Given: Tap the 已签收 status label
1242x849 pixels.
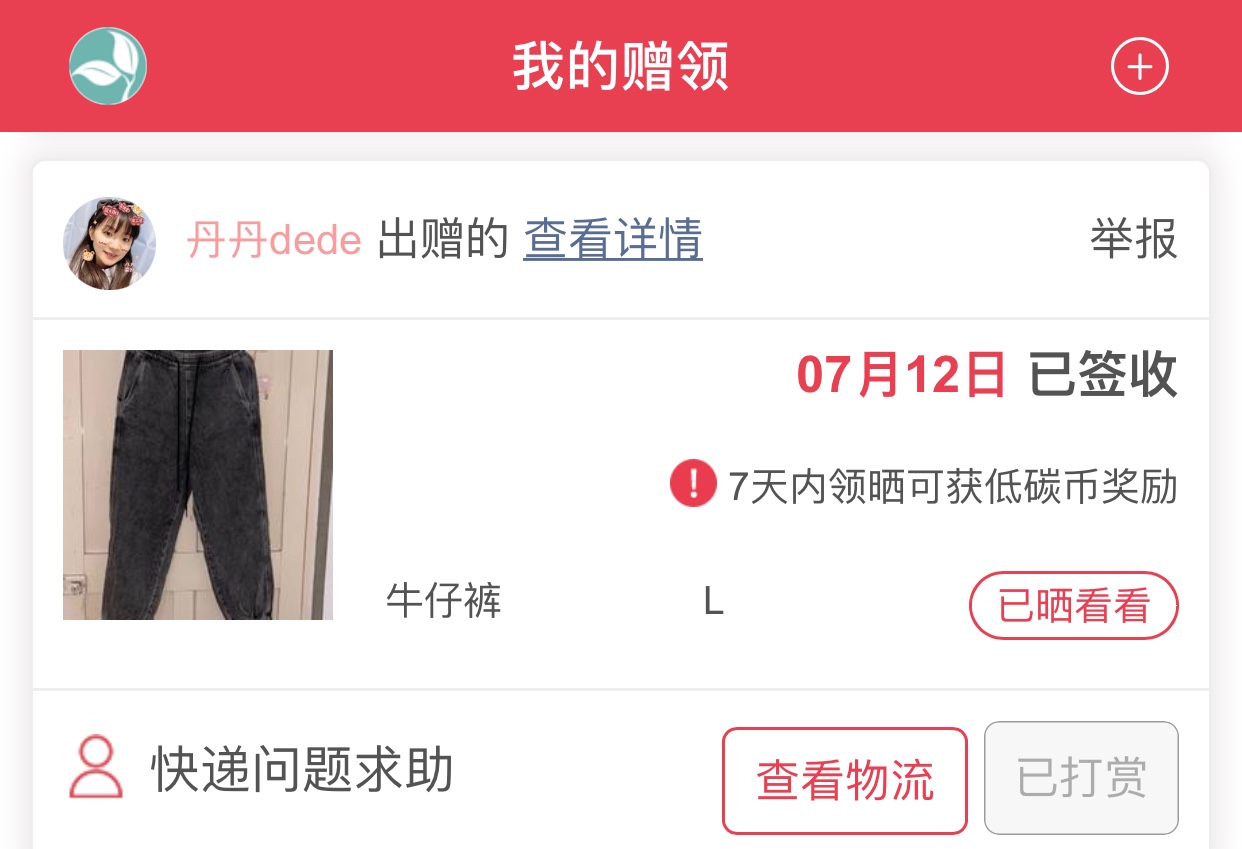Looking at the screenshot, I should (x=1103, y=376).
